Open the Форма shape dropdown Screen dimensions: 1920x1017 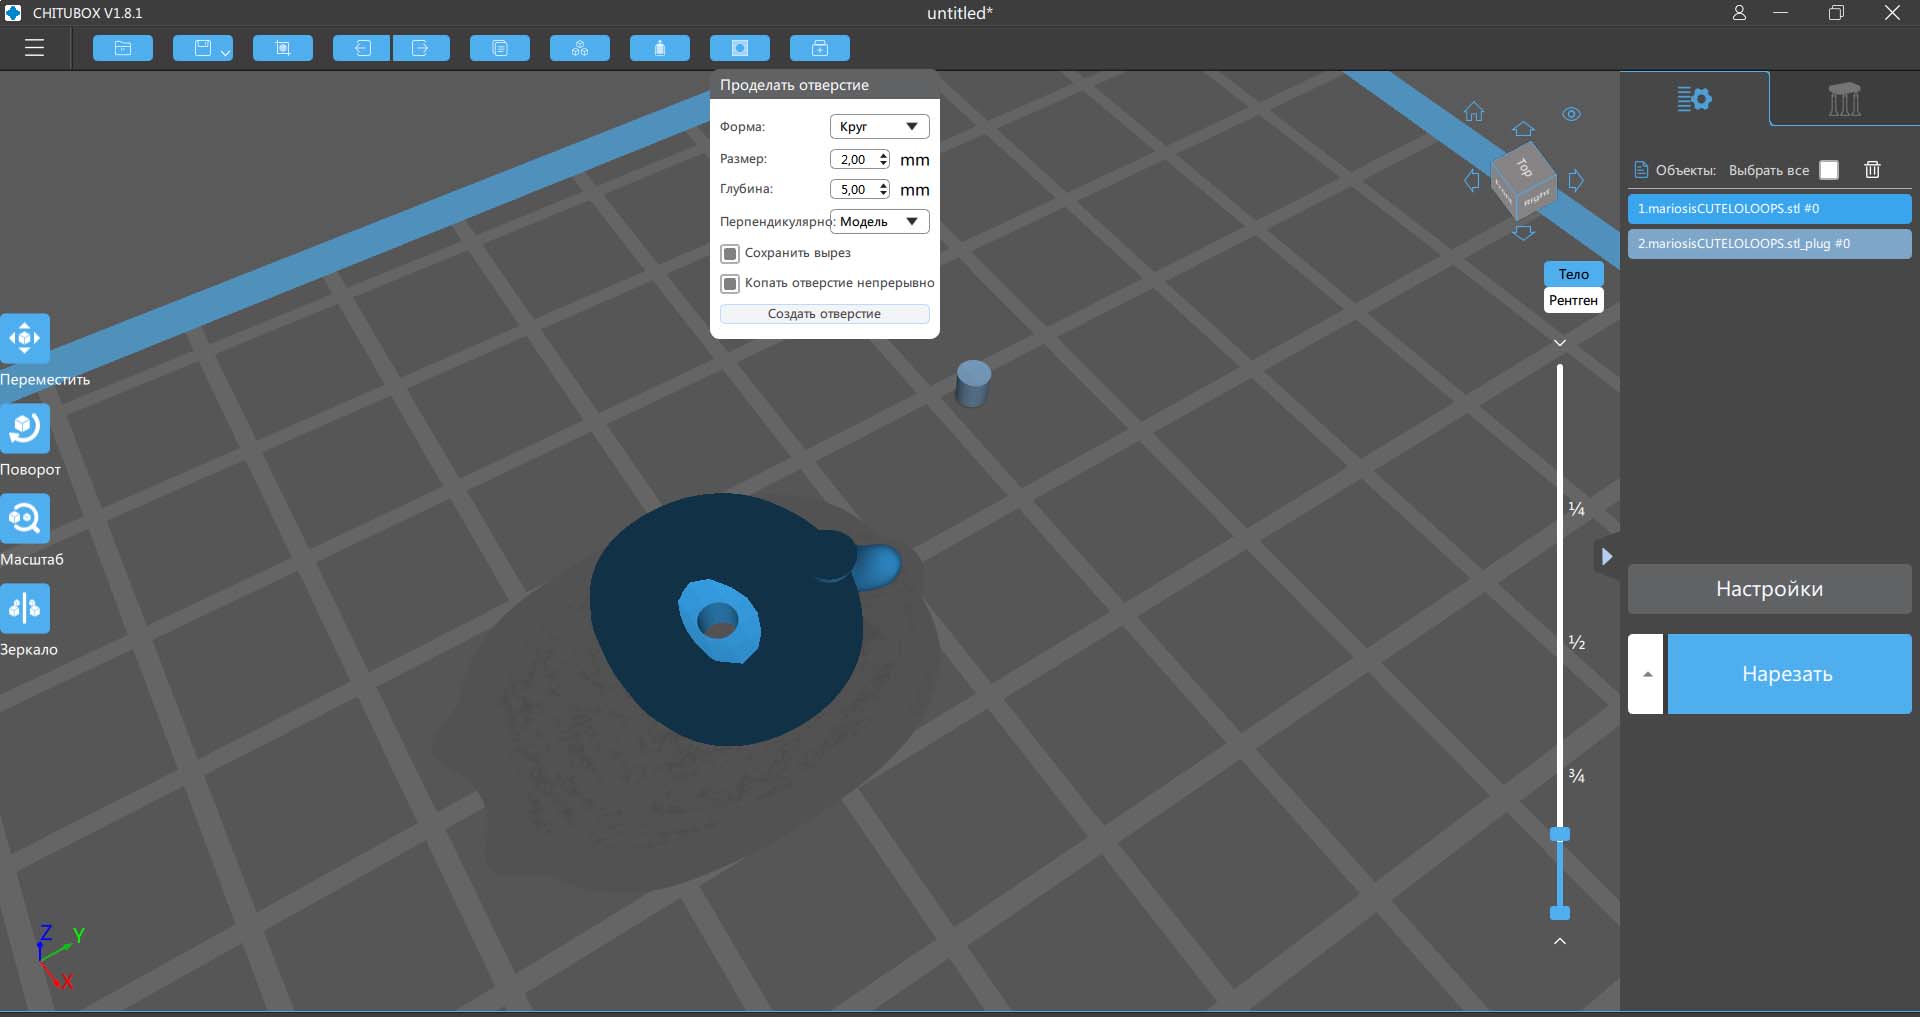click(x=879, y=127)
